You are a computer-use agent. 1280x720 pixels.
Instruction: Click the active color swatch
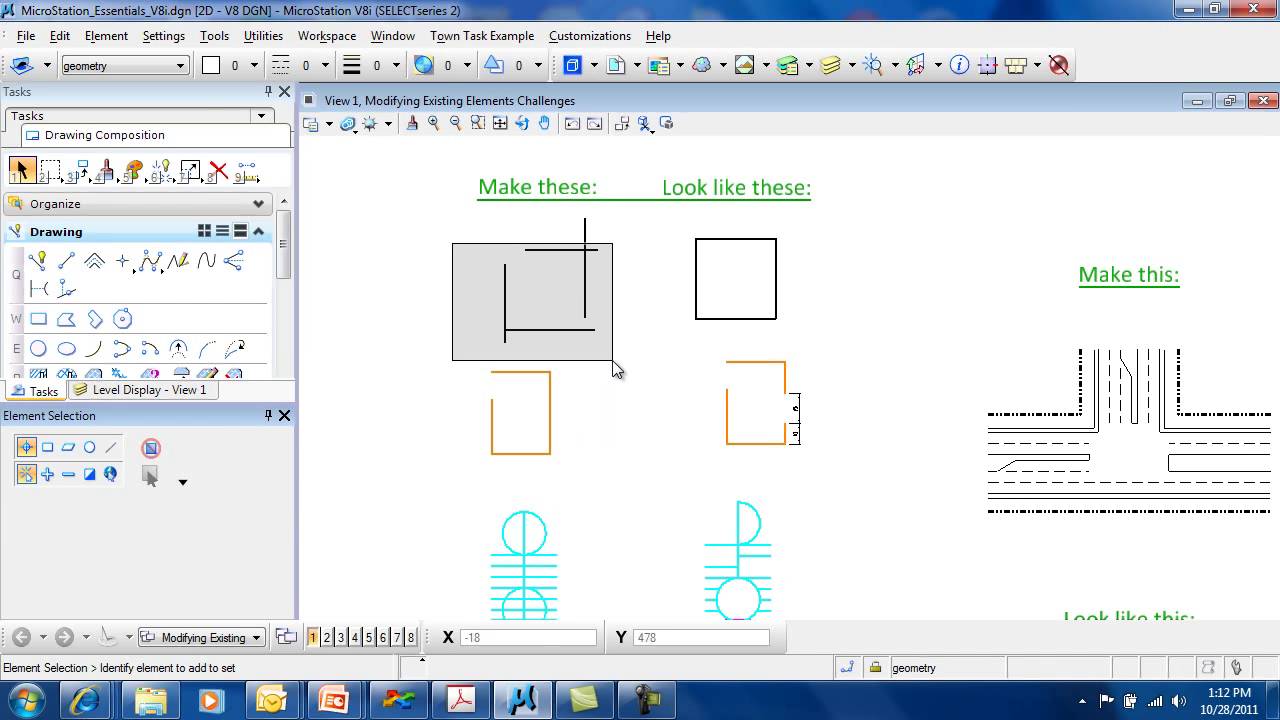(211, 65)
